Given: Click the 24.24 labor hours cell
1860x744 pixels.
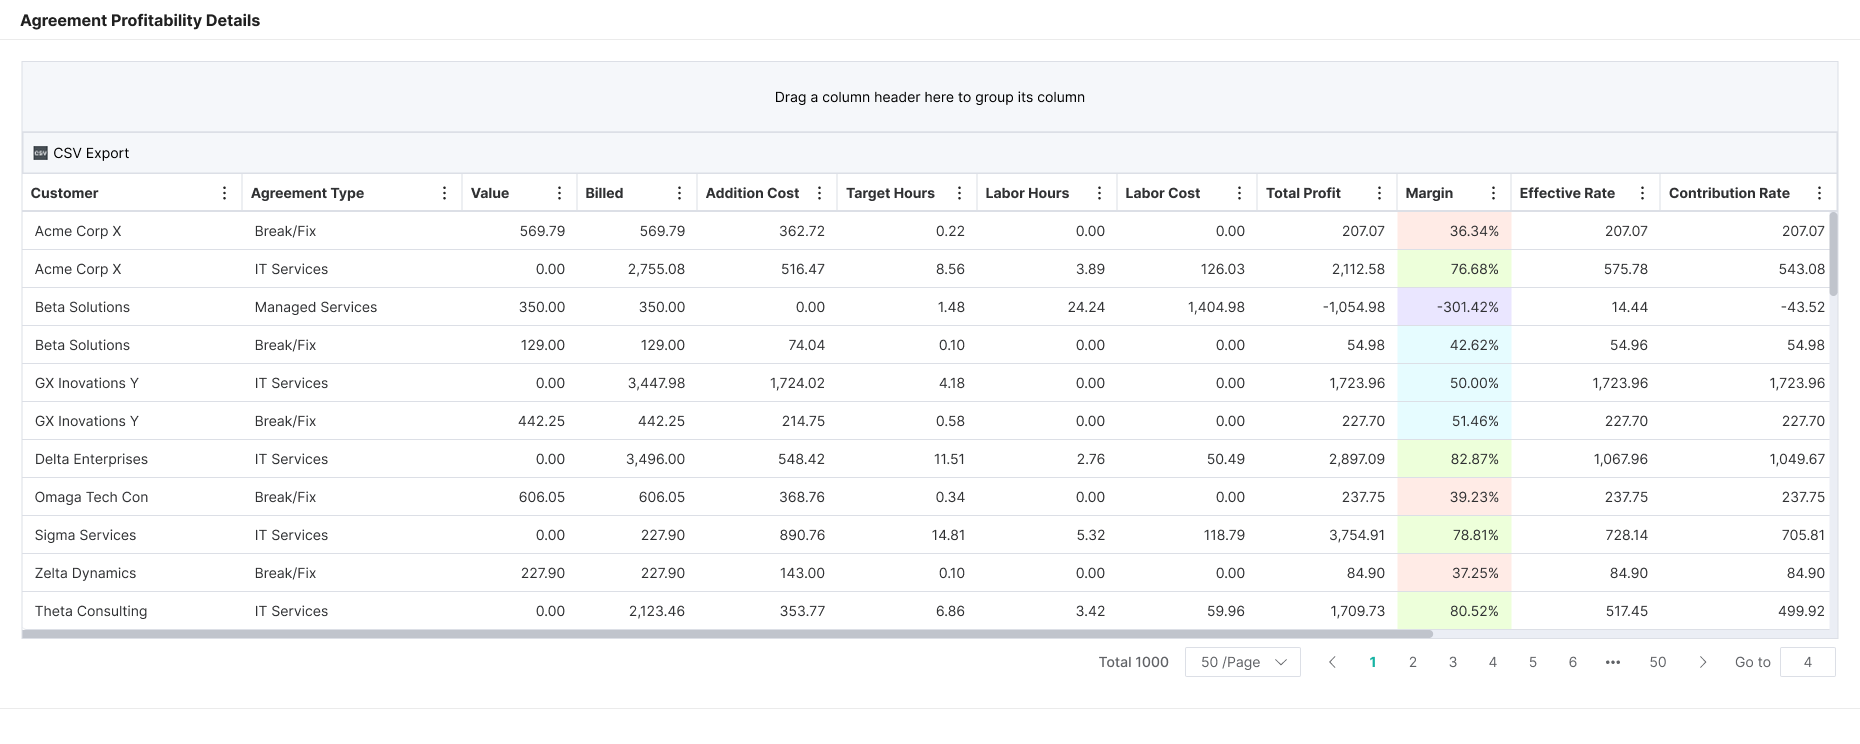Looking at the screenshot, I should pyautogui.click(x=1047, y=307).
